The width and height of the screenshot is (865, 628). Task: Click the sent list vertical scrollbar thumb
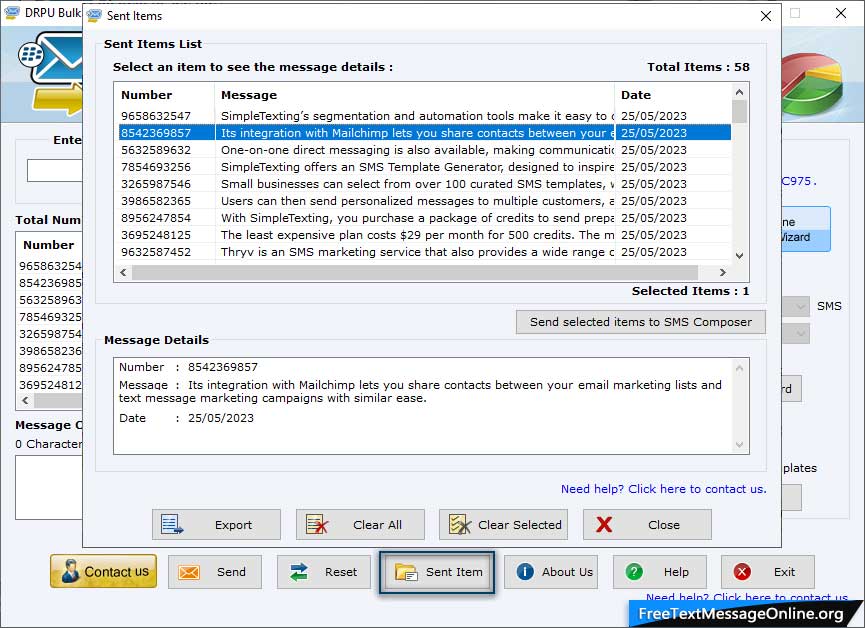click(x=739, y=111)
